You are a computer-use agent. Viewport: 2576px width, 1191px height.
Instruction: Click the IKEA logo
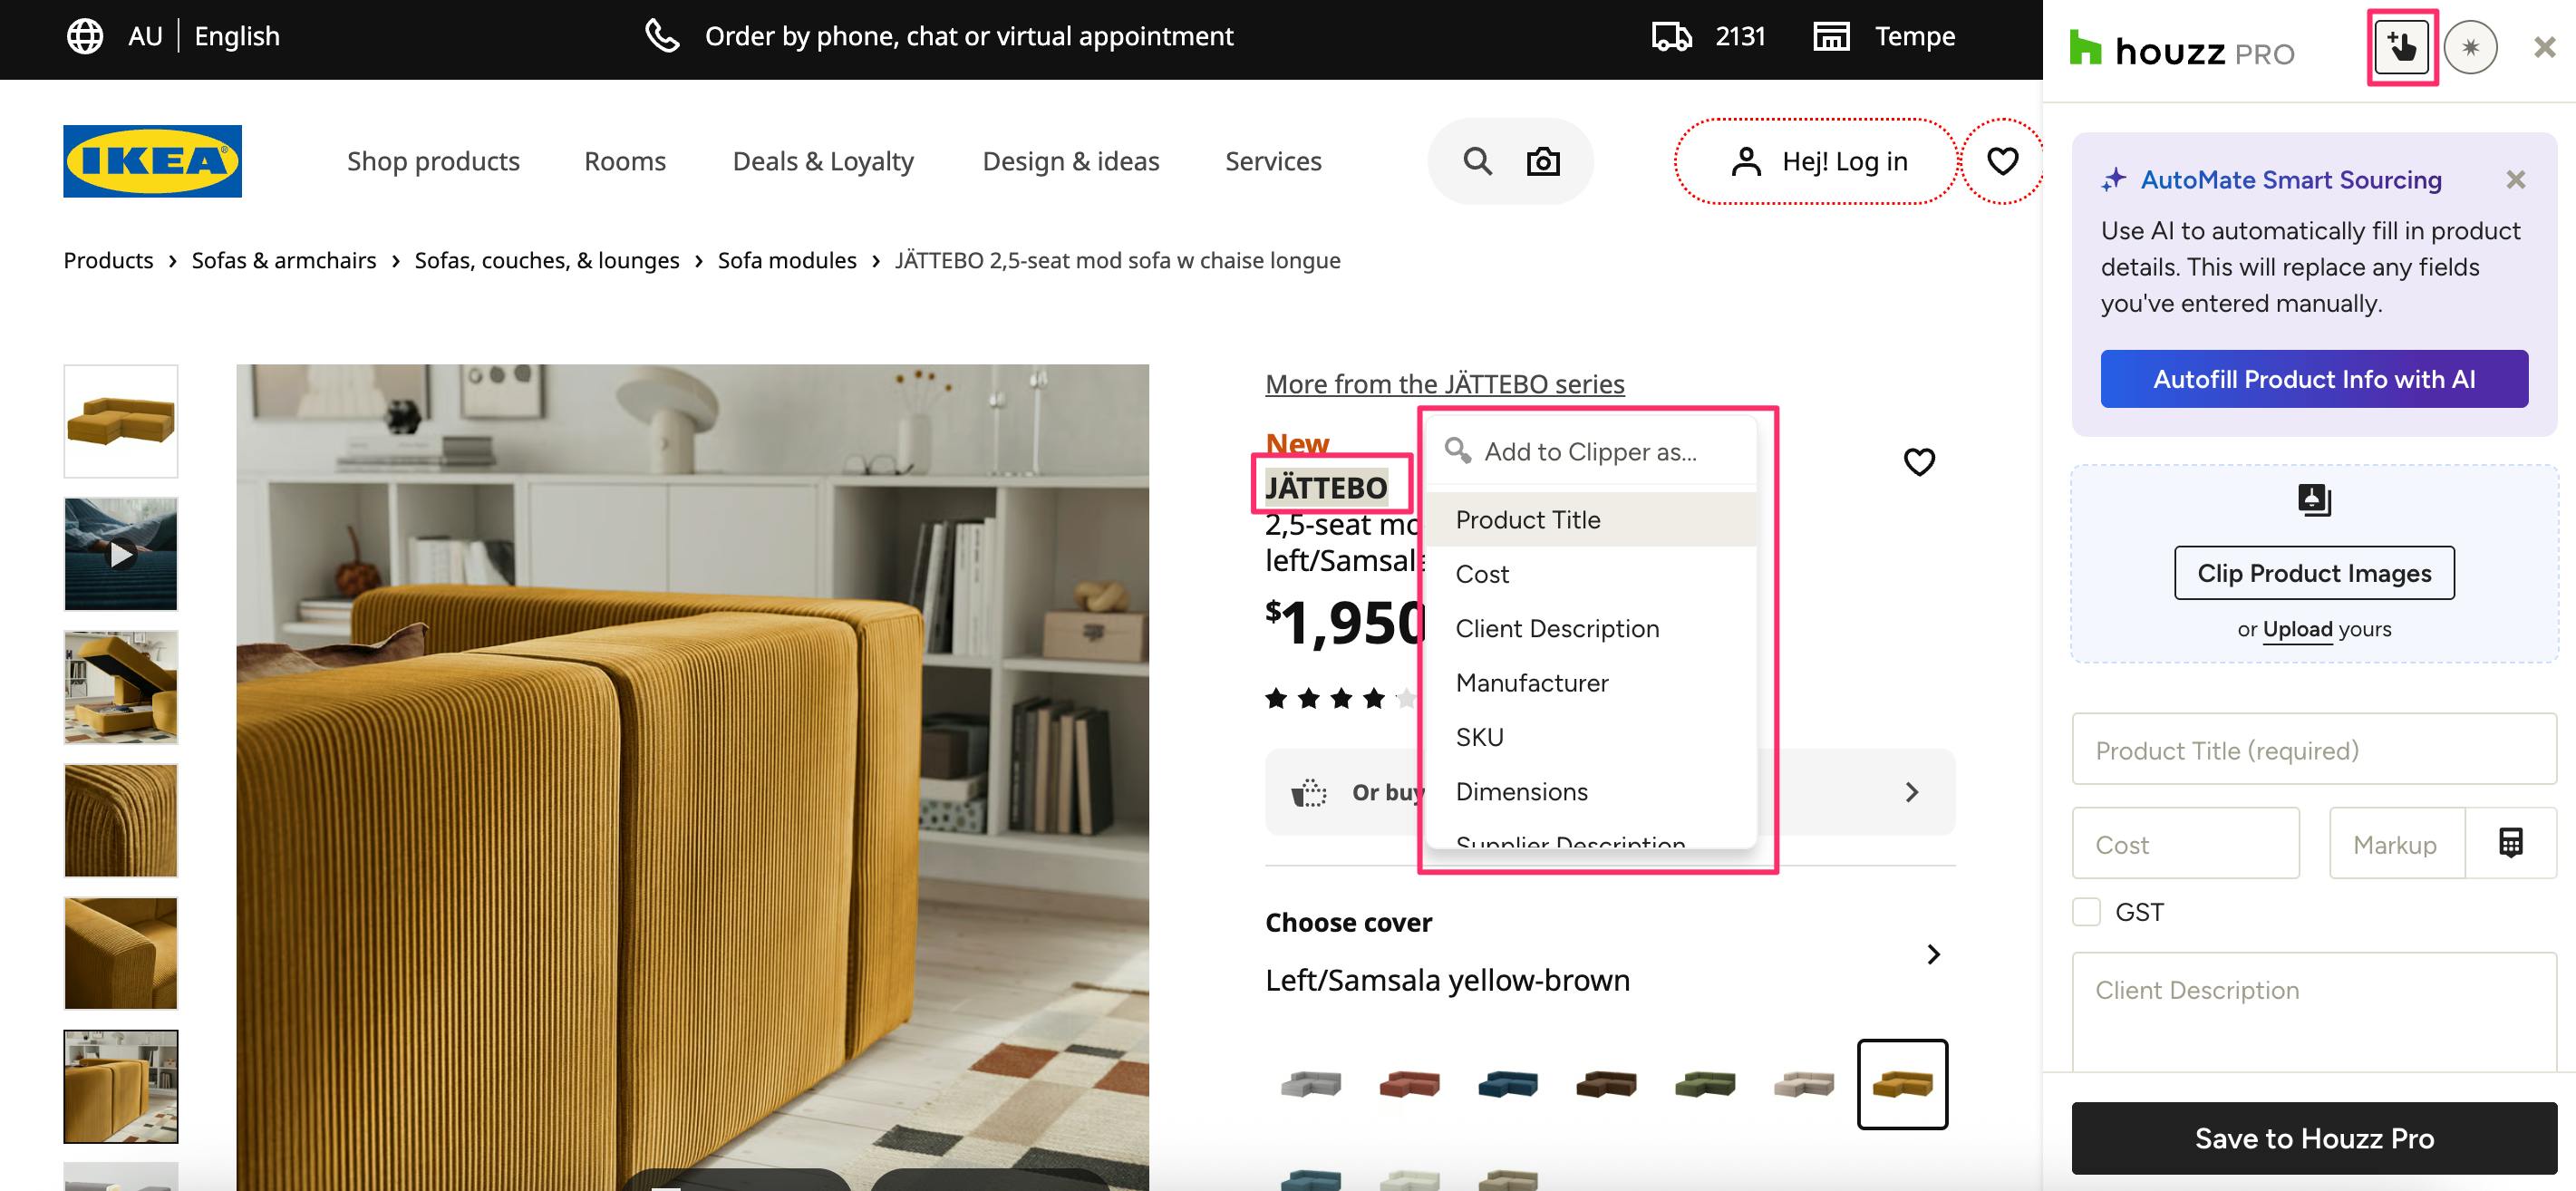click(x=152, y=161)
